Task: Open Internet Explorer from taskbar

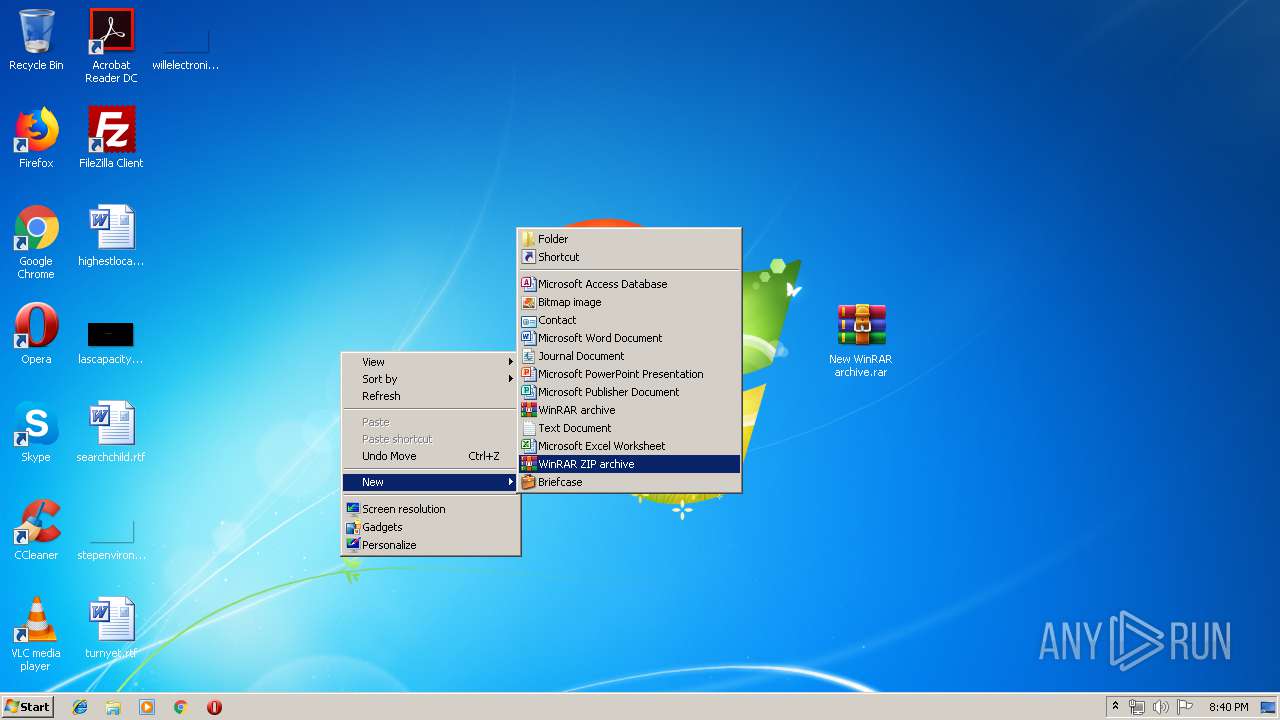Action: pos(80,707)
